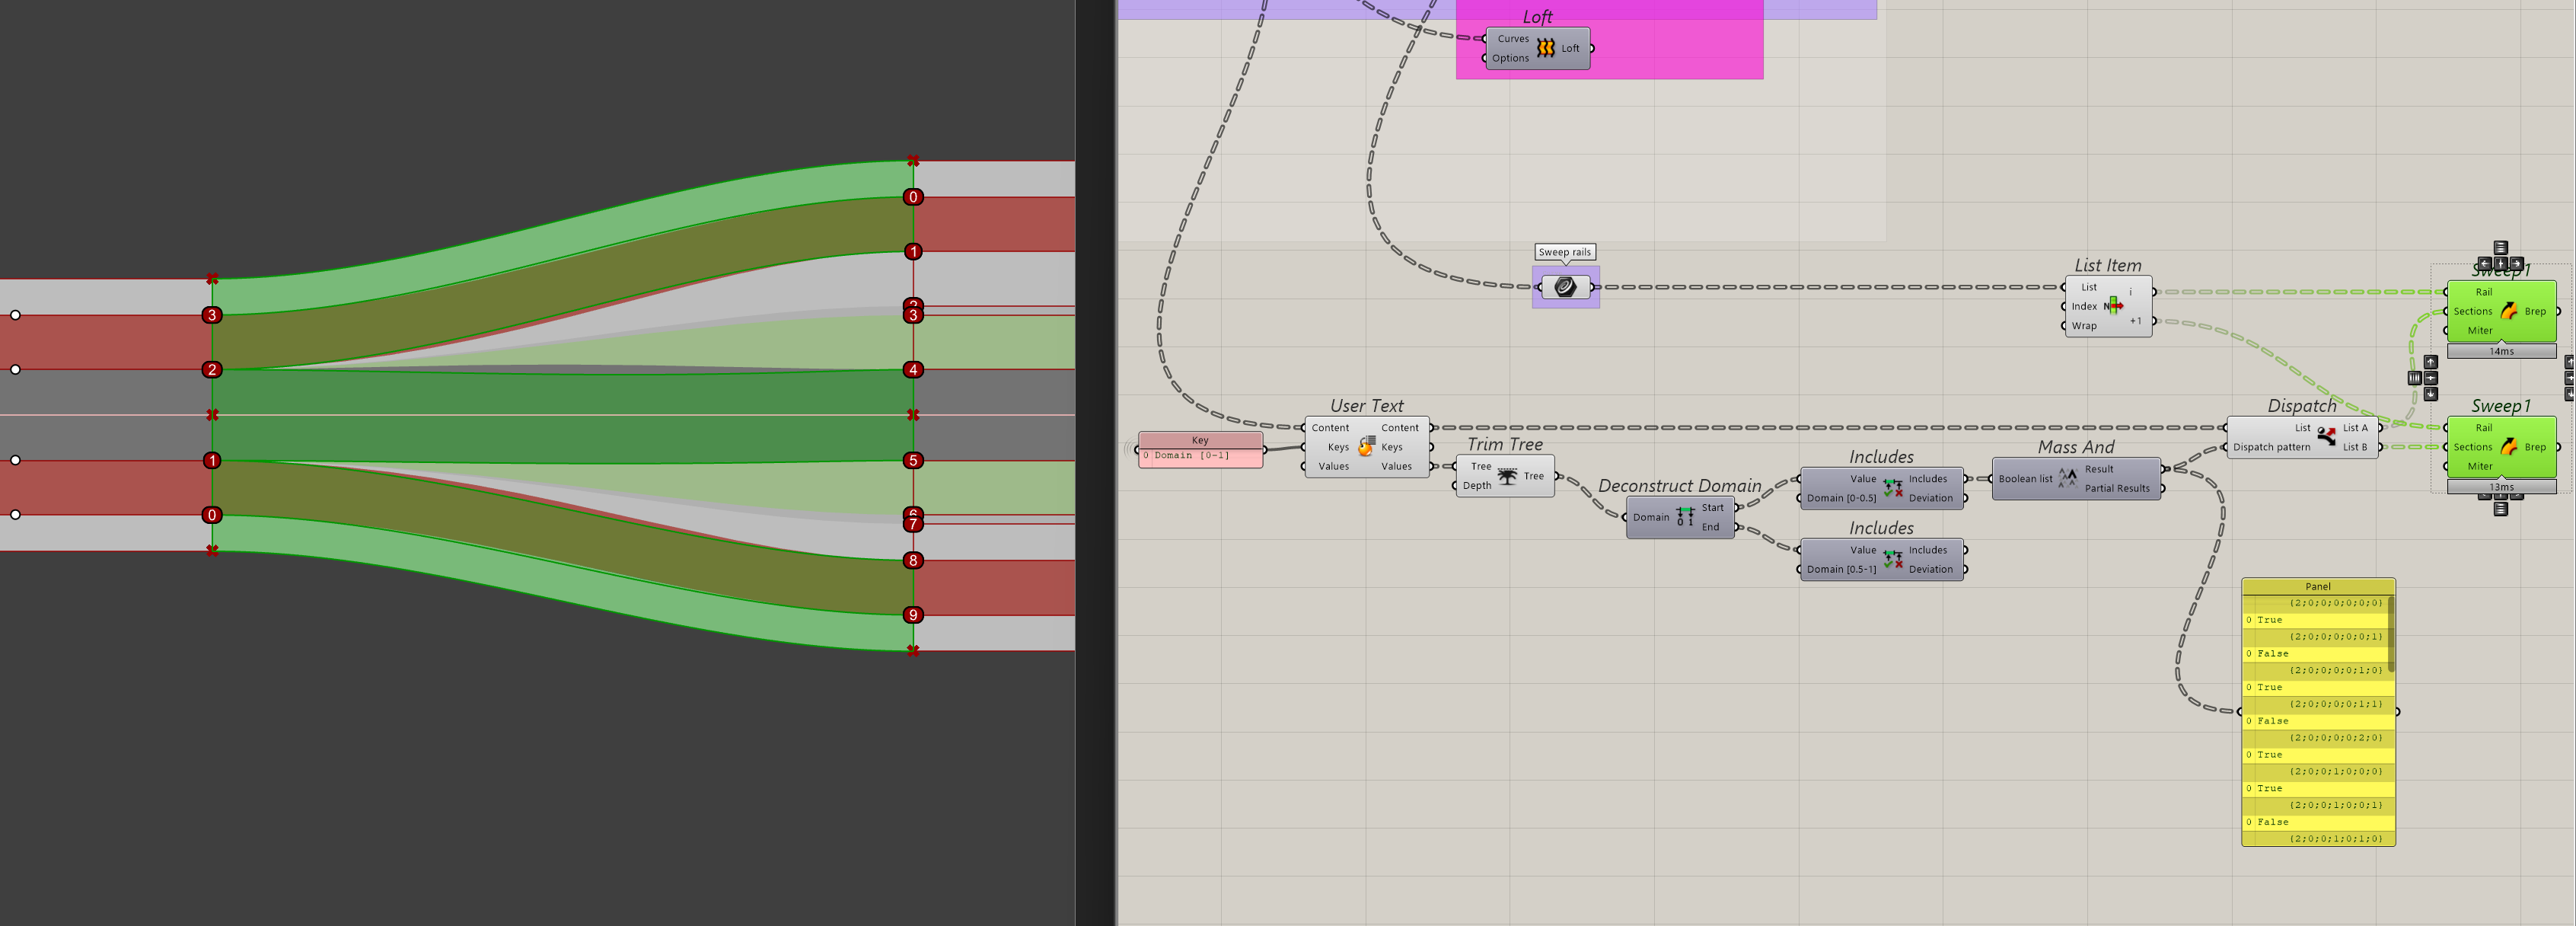Click vertical-bars distribute button beside Sweep1 group

pos(2414,378)
